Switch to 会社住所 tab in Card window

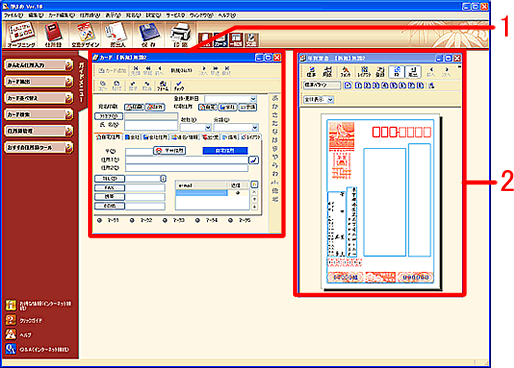155,137
